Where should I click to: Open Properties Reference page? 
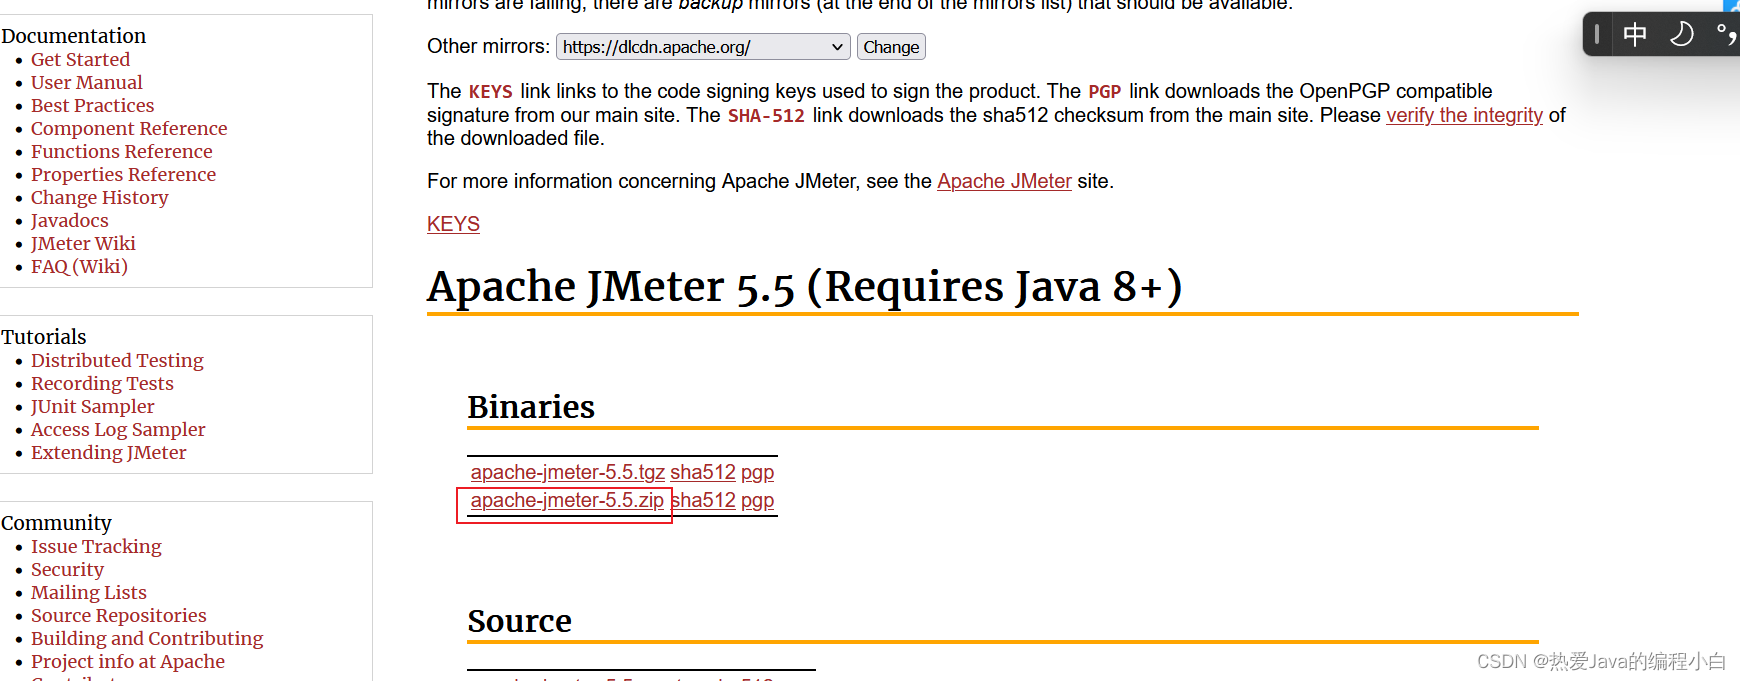[x=123, y=175]
